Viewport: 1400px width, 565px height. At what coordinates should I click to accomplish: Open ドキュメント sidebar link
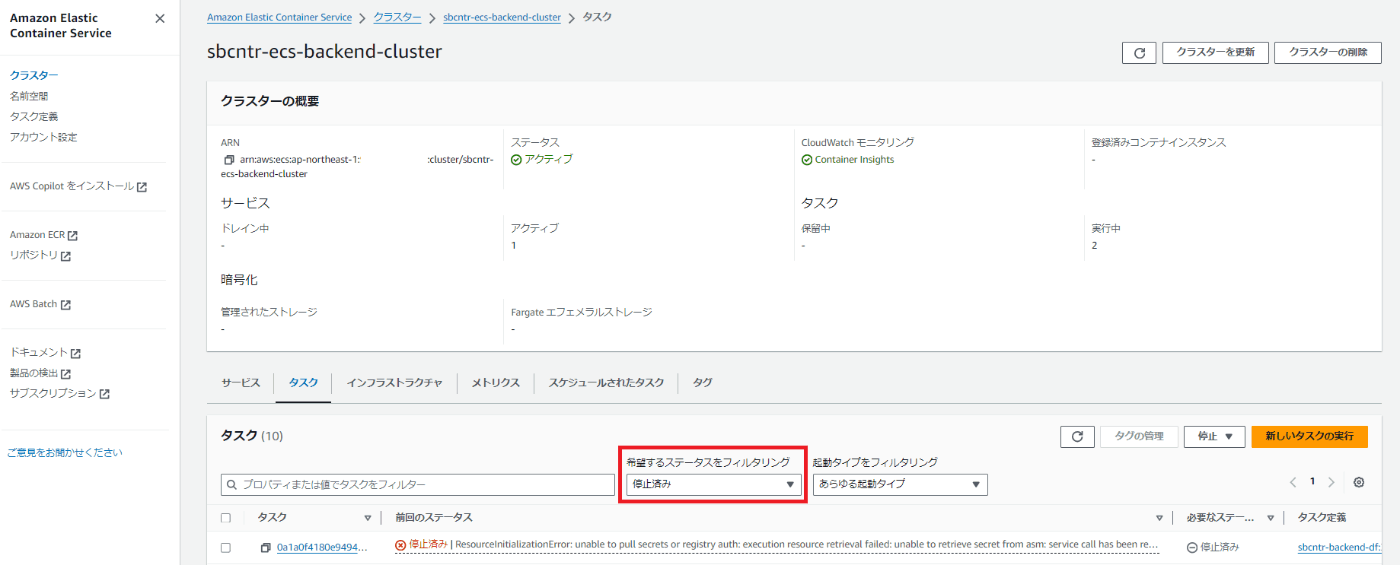pos(45,352)
